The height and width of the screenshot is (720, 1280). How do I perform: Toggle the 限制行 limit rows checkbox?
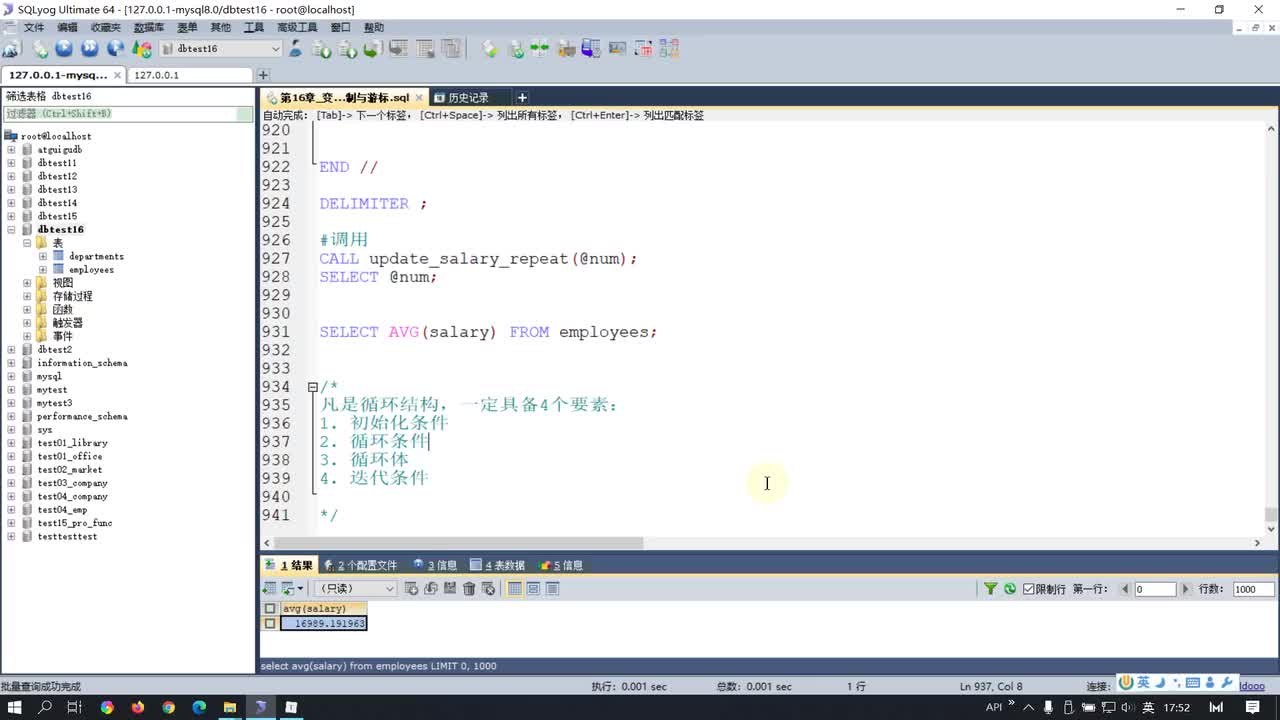coord(1028,589)
